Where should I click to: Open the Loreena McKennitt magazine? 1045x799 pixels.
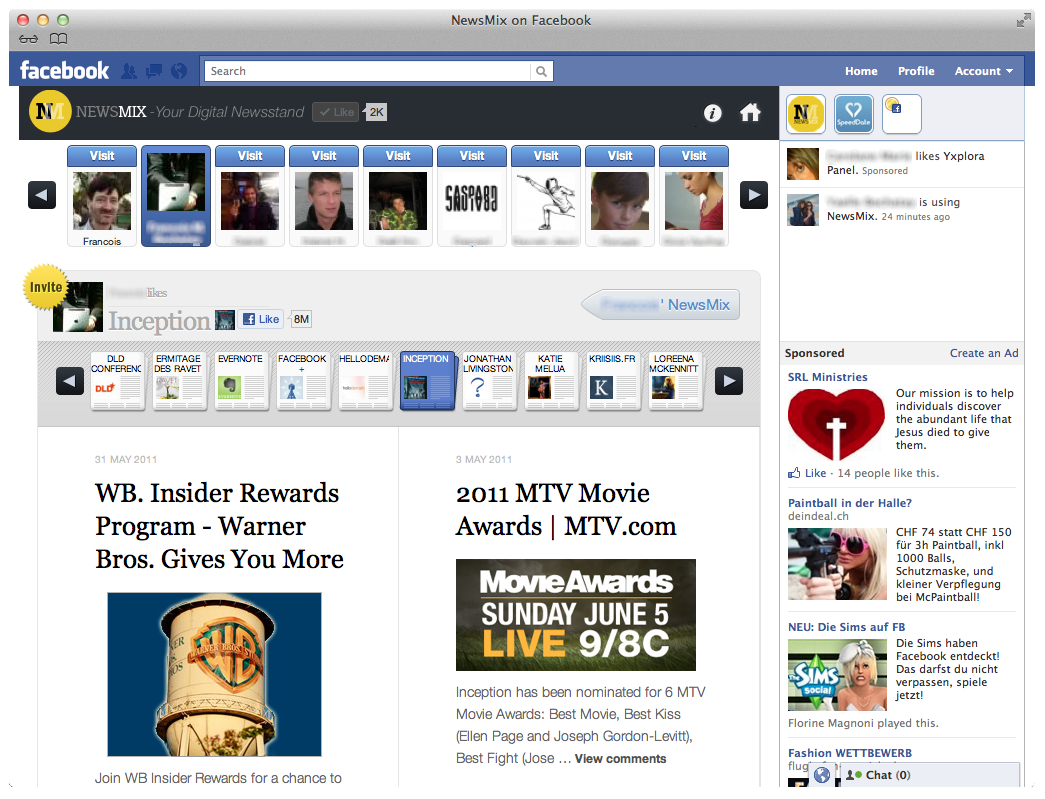click(x=674, y=381)
